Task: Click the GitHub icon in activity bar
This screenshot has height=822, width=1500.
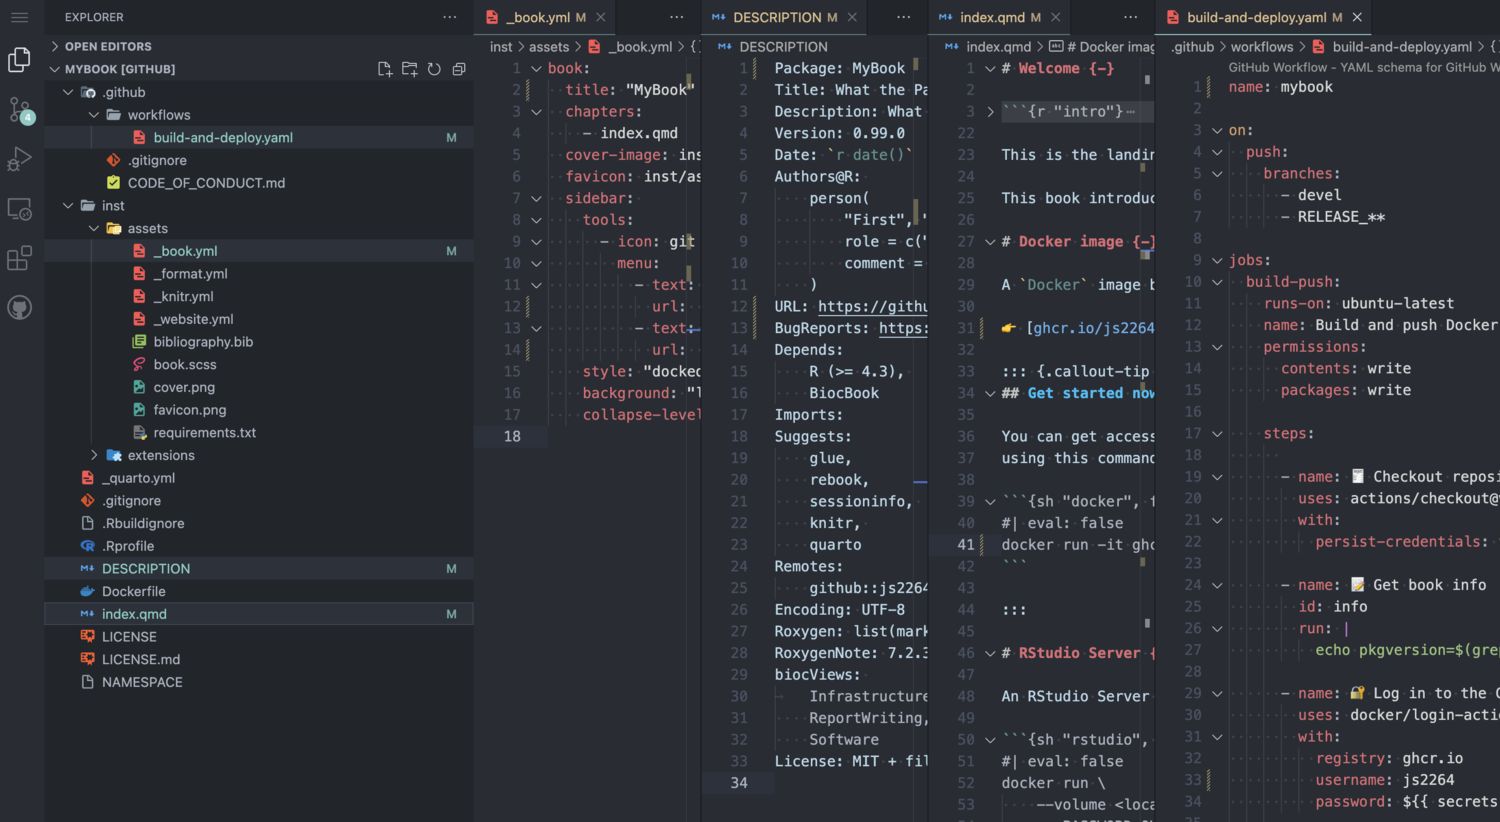Action: click(x=20, y=307)
